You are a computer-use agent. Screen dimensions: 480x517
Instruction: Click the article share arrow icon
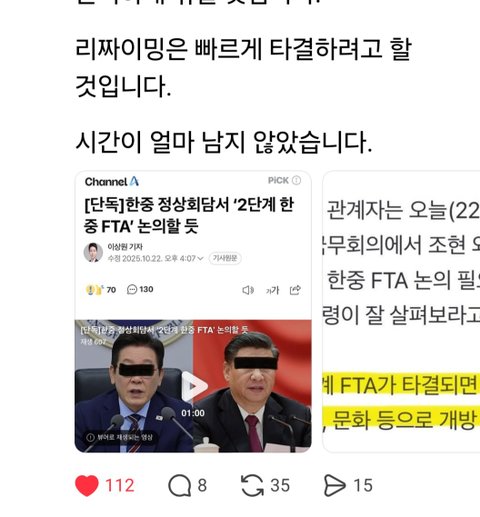[x=295, y=290]
